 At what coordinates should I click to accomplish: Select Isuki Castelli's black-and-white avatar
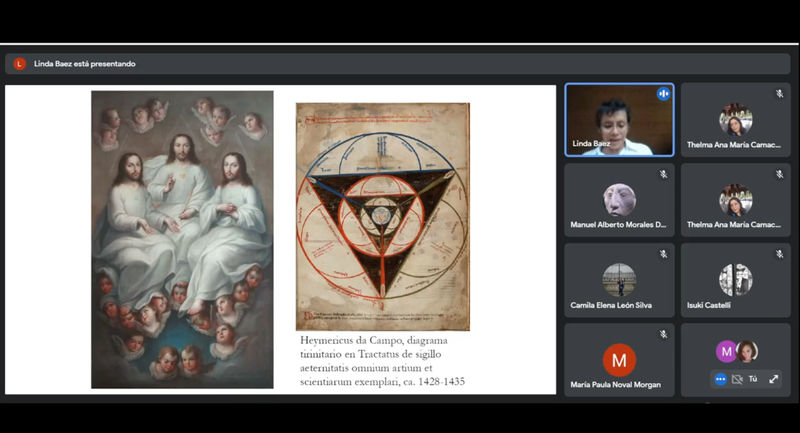click(x=735, y=279)
